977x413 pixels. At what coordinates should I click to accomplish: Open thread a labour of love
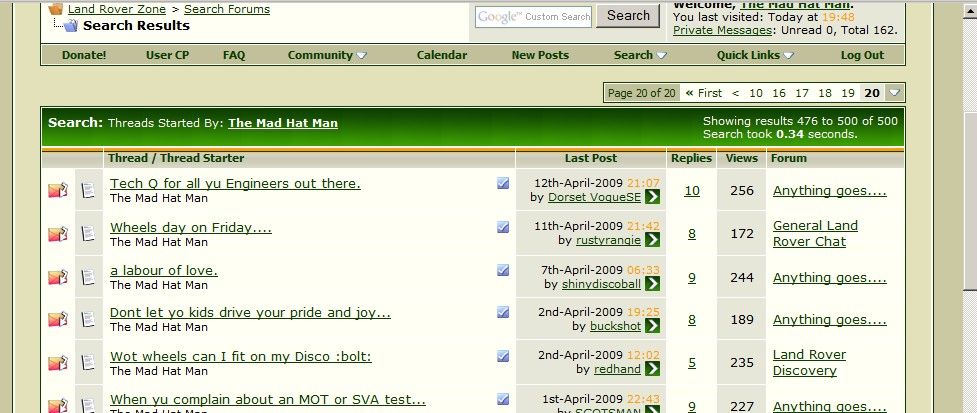click(164, 270)
